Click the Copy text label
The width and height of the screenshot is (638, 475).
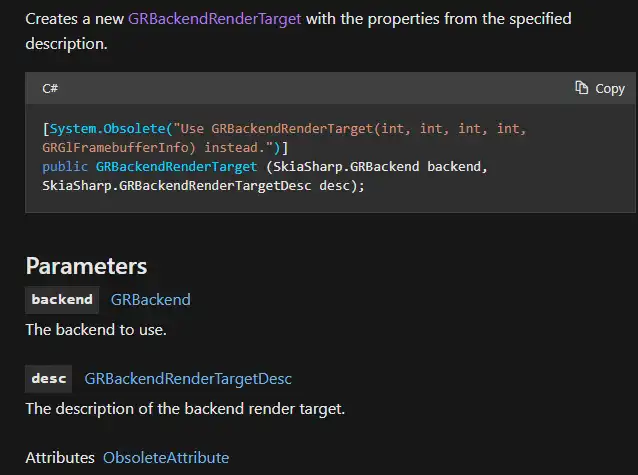pyautogui.click(x=610, y=88)
